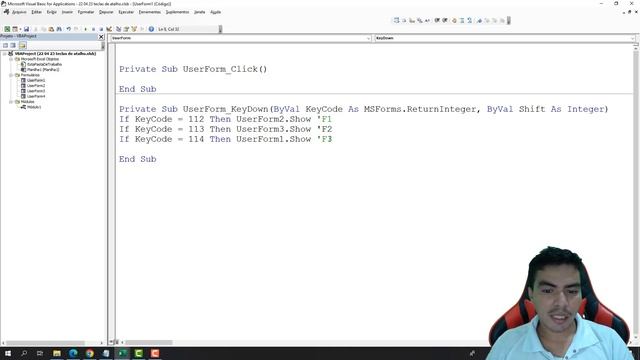Image resolution: width=640 pixels, height=360 pixels.
Task: Click the Quick Info icon in the Edit toolbar
Action: [x=412, y=20]
